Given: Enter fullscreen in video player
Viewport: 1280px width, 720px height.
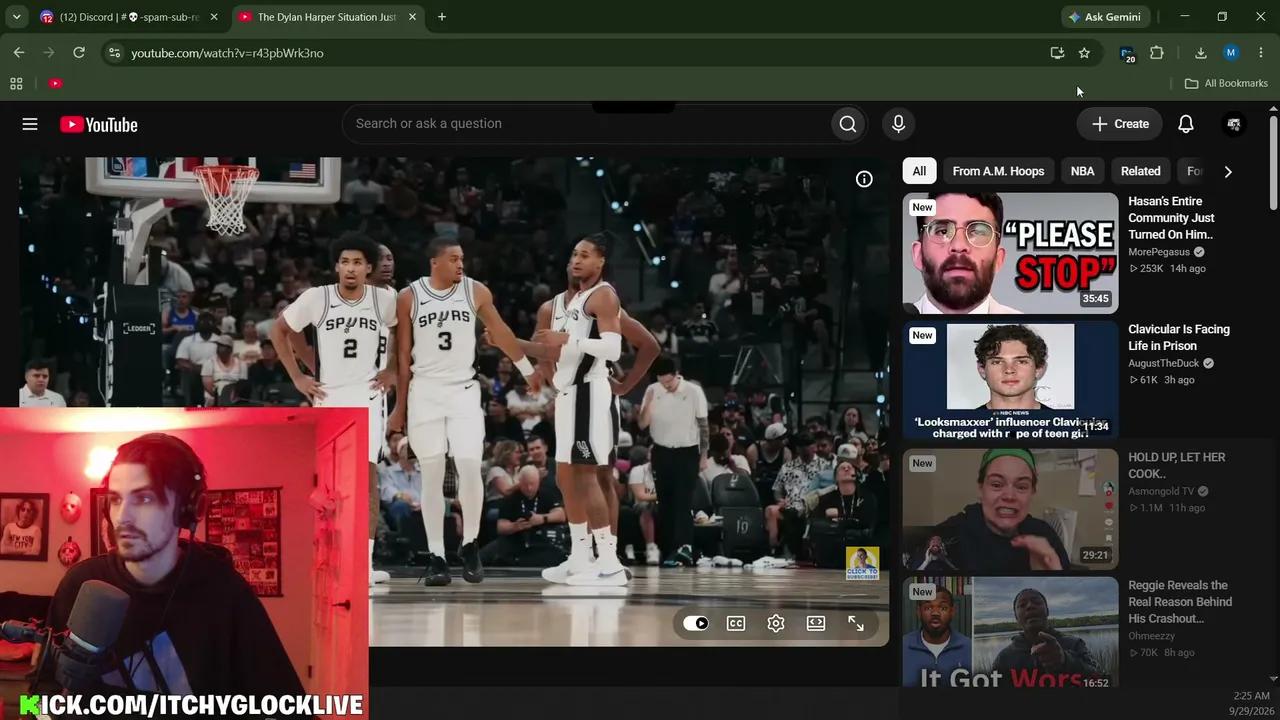Looking at the screenshot, I should point(856,623).
